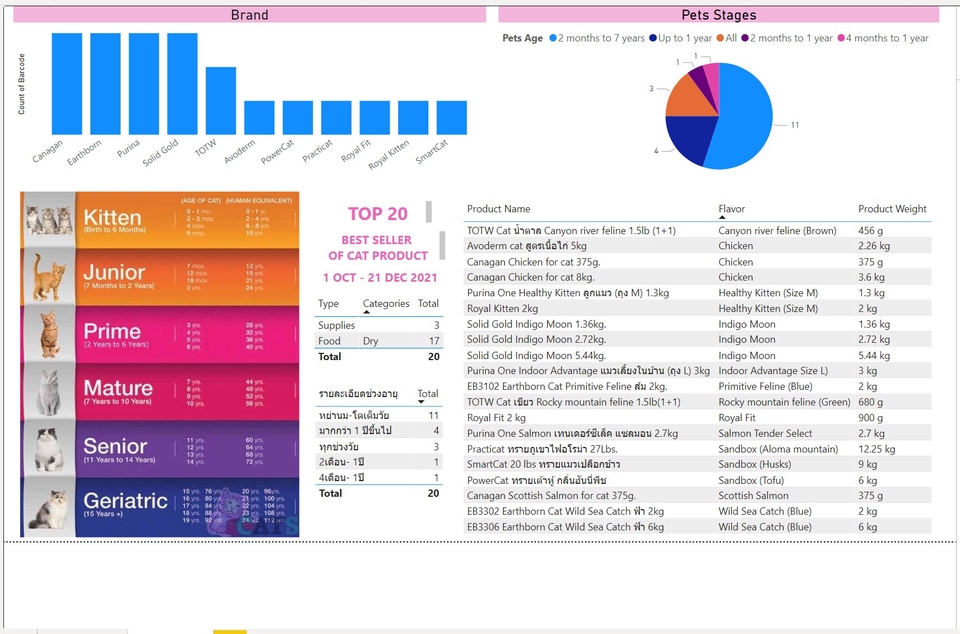Select the Earthborn bar in Brand chart

105,84
